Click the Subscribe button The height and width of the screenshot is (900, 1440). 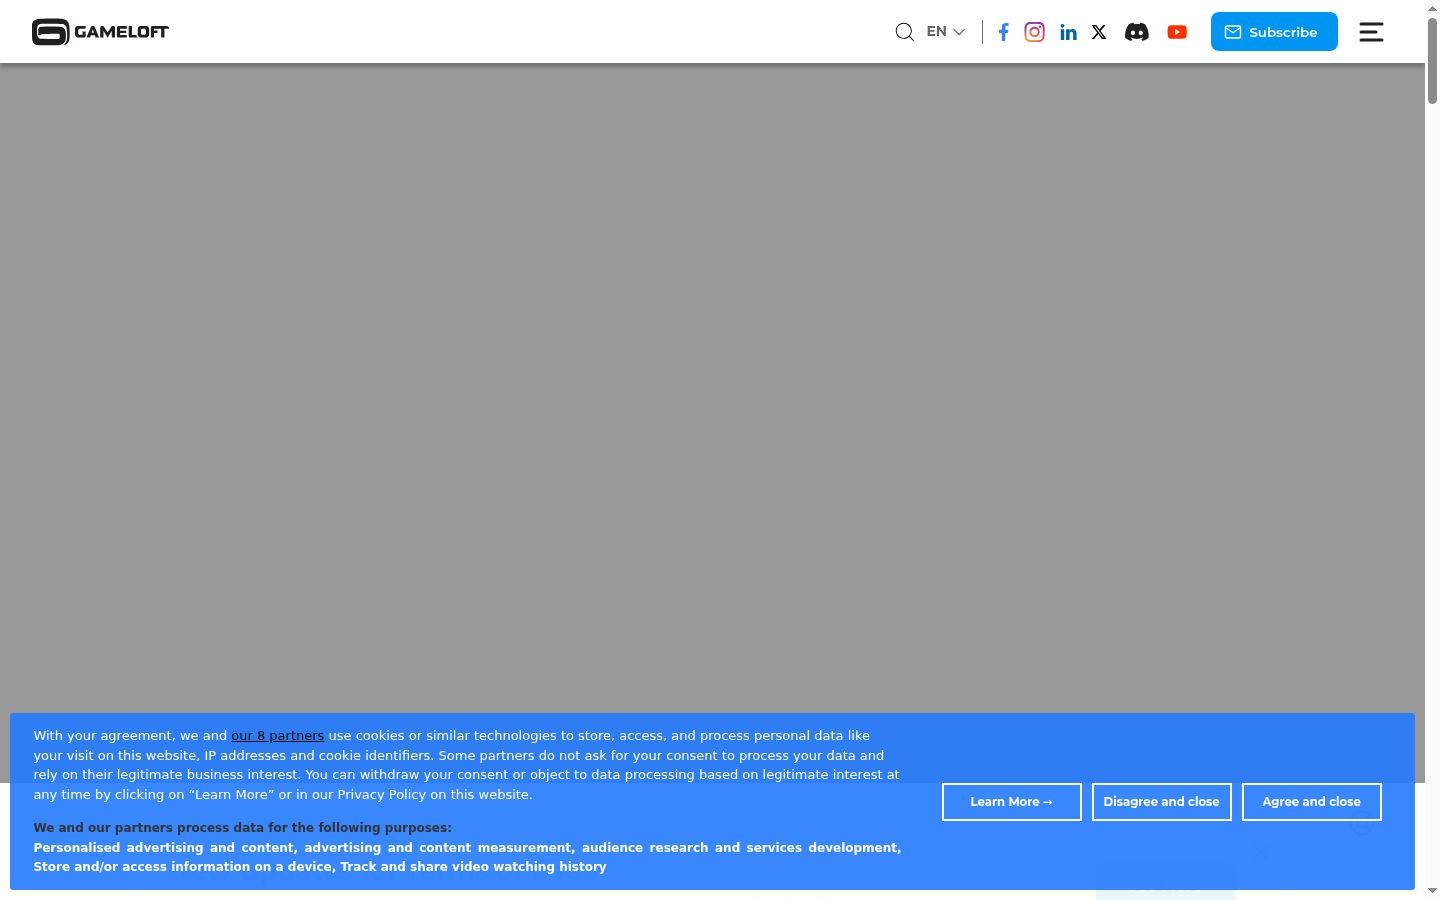1274,32
